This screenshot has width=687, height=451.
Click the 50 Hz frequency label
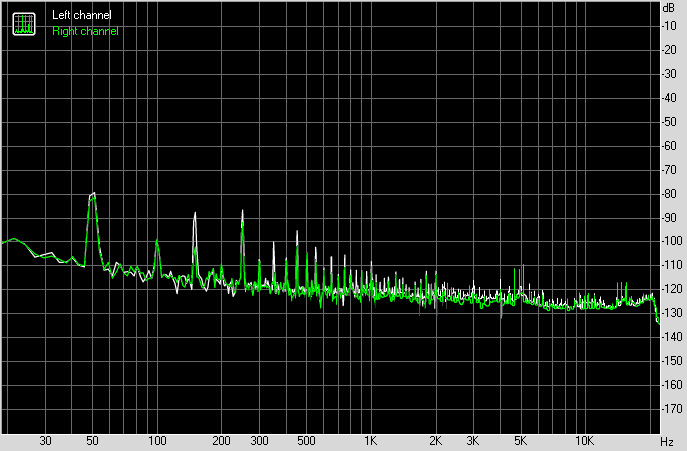(x=92, y=441)
